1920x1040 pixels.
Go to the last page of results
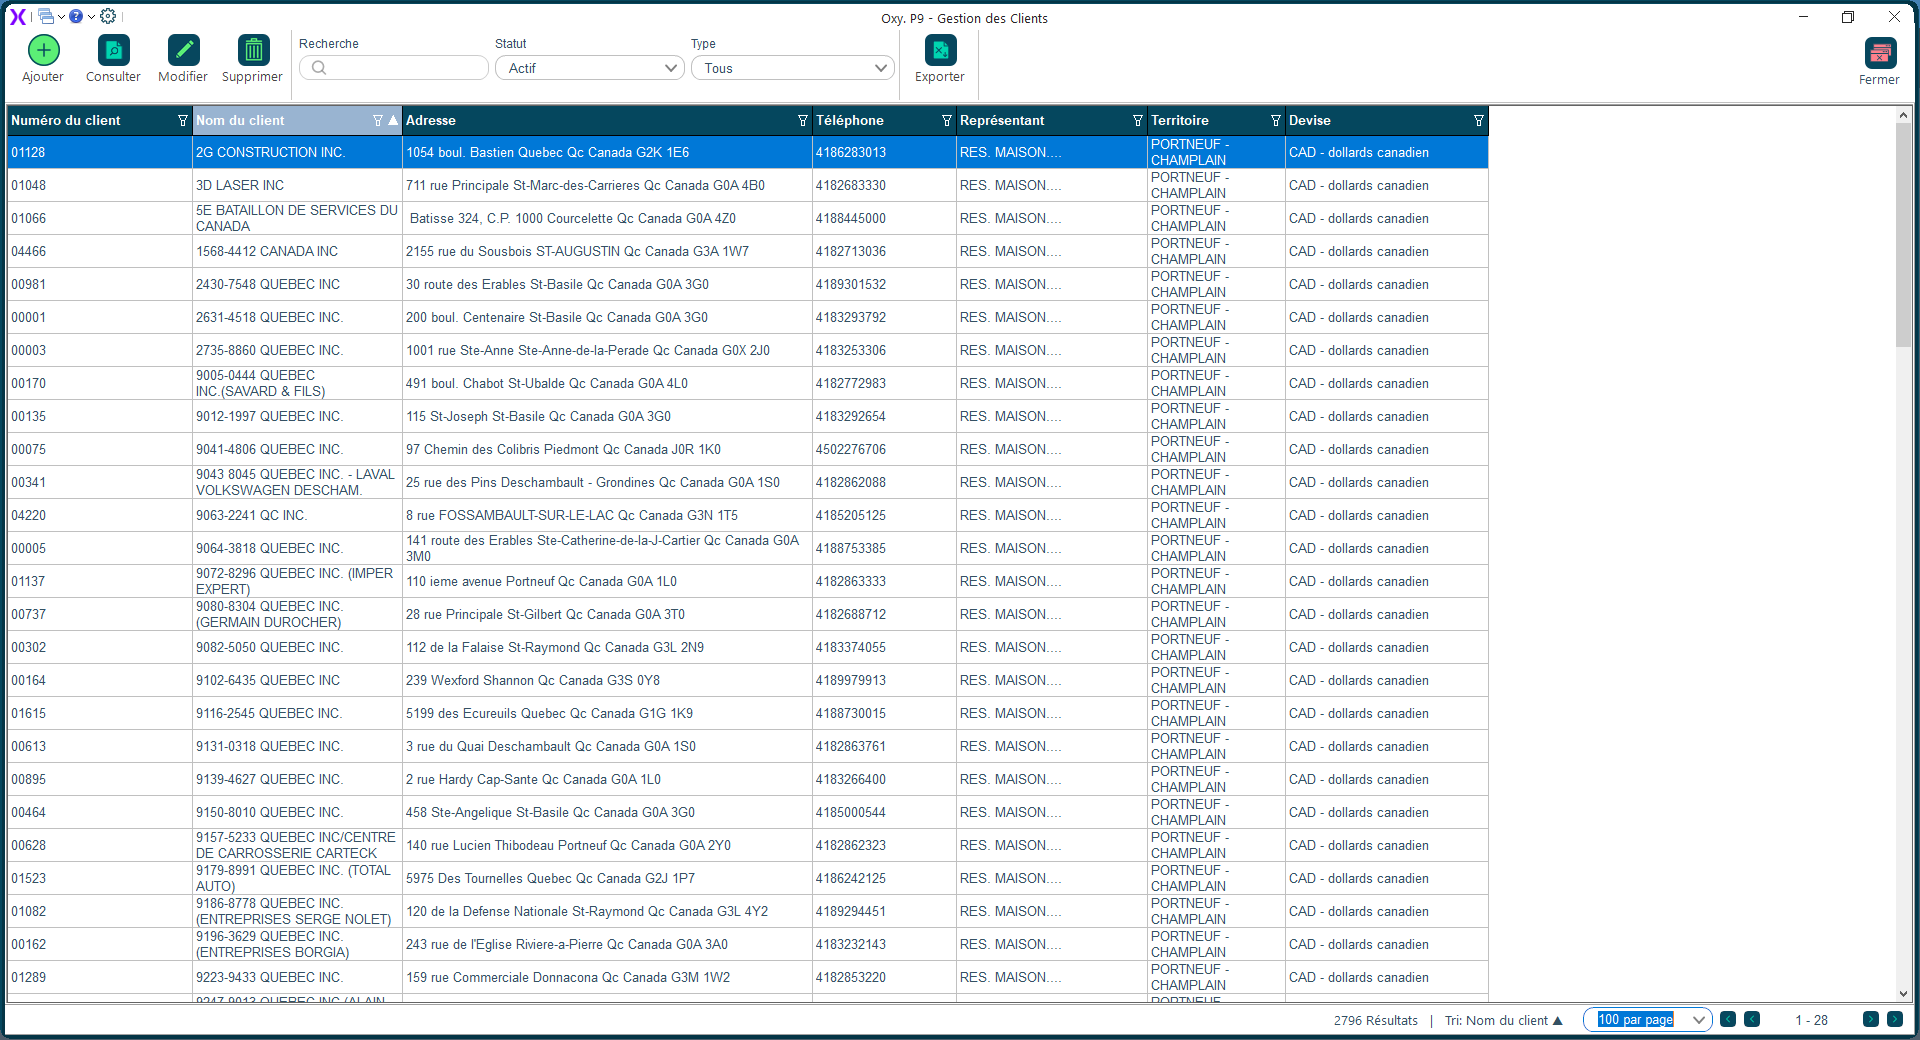pyautogui.click(x=1895, y=1019)
